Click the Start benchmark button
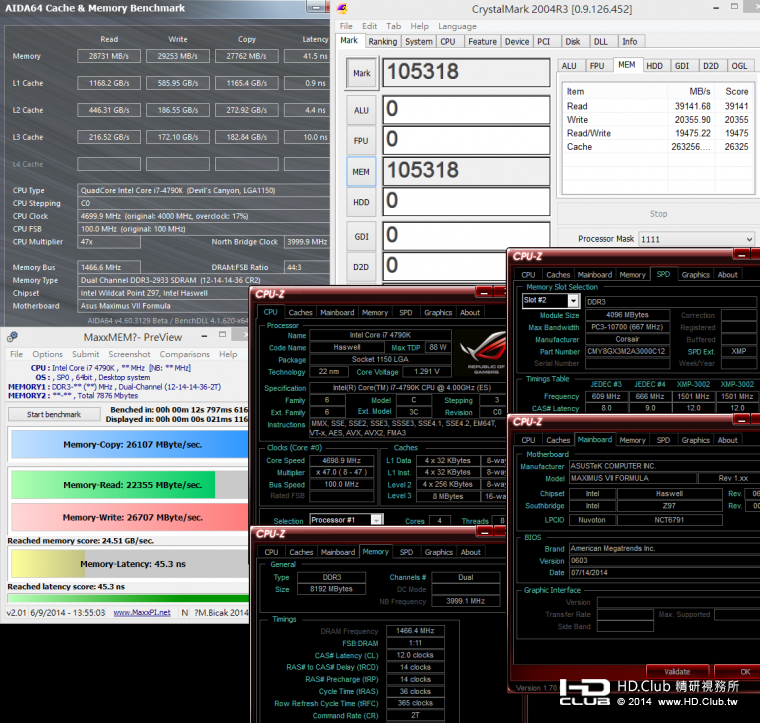This screenshot has width=760, height=723. coord(54,414)
